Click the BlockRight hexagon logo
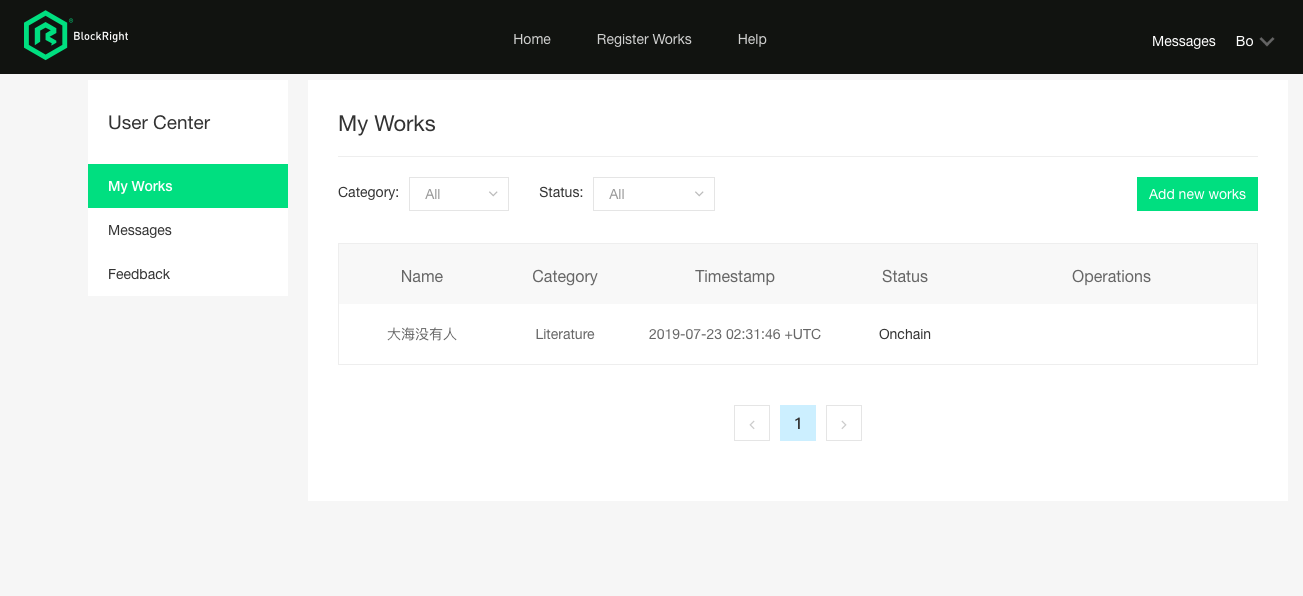The image size is (1303, 596). click(x=45, y=36)
